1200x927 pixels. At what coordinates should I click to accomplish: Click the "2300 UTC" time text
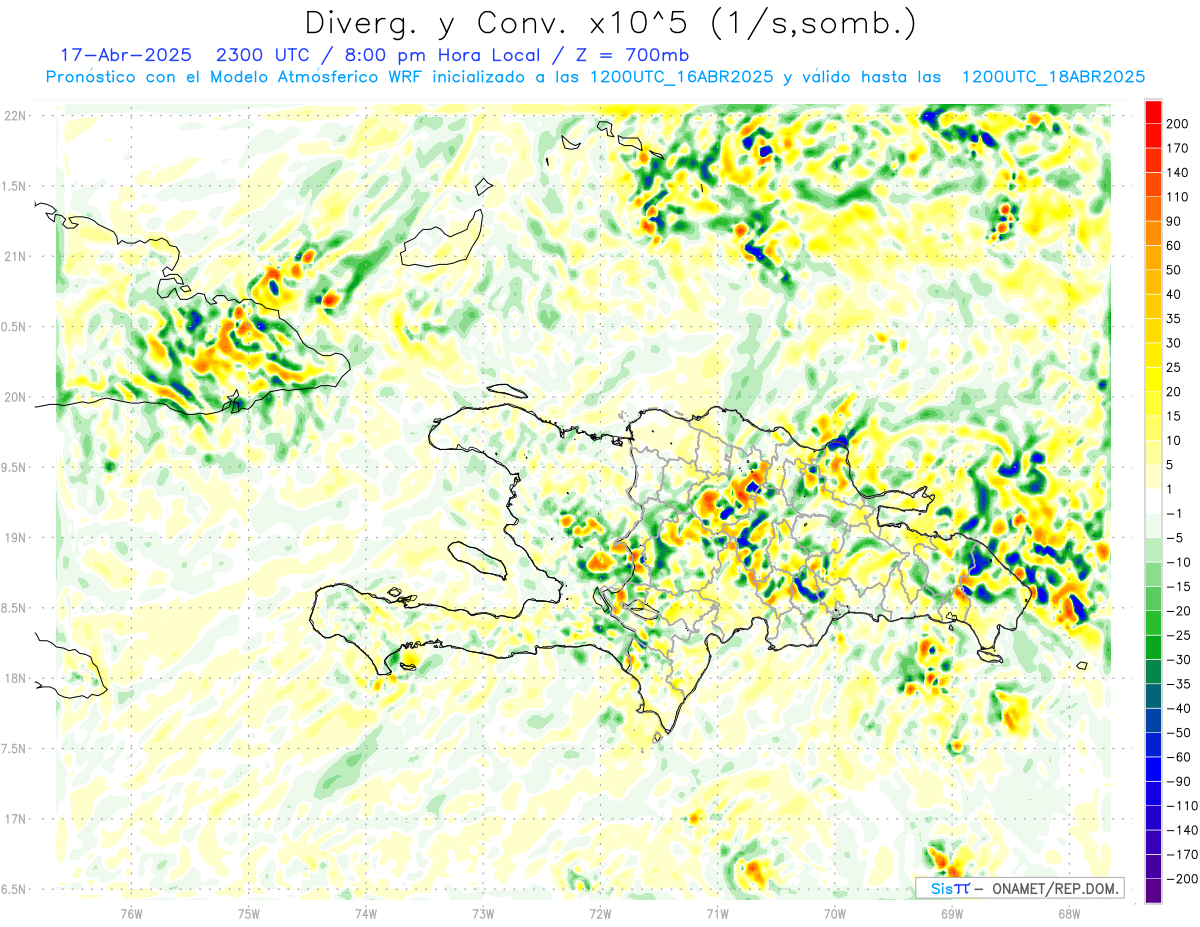click(262, 54)
